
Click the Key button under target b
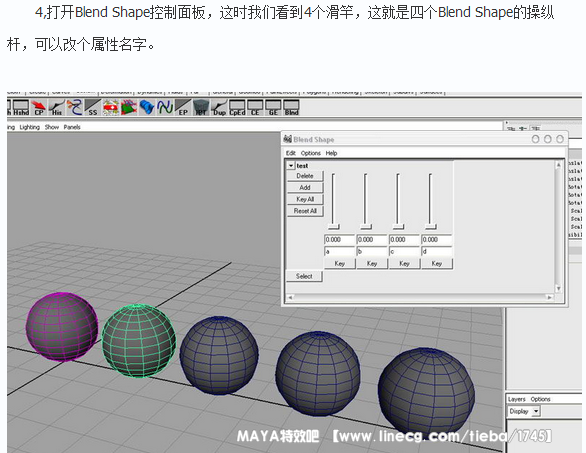coord(372,264)
